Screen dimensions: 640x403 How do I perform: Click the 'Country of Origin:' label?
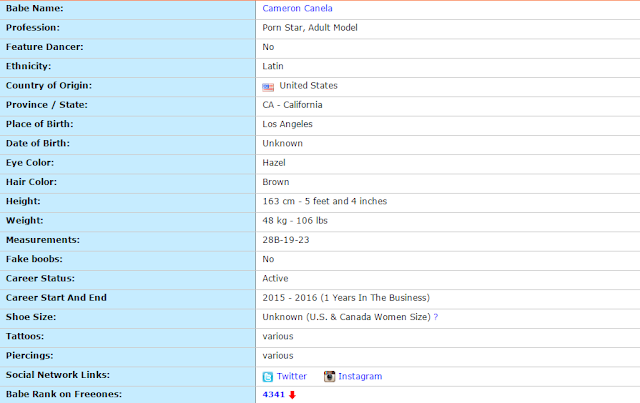tap(49, 85)
